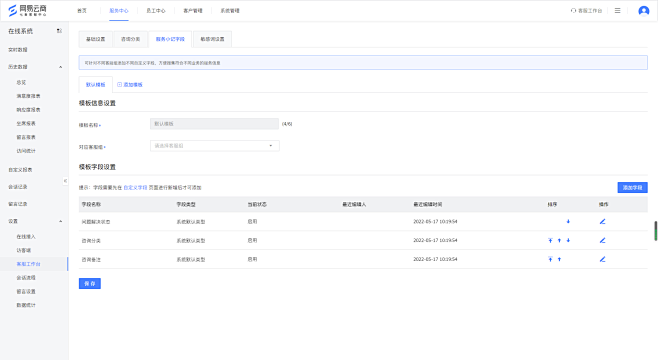Open 访问统计 in the sidebar
This screenshot has height=360, width=658.
26,151
